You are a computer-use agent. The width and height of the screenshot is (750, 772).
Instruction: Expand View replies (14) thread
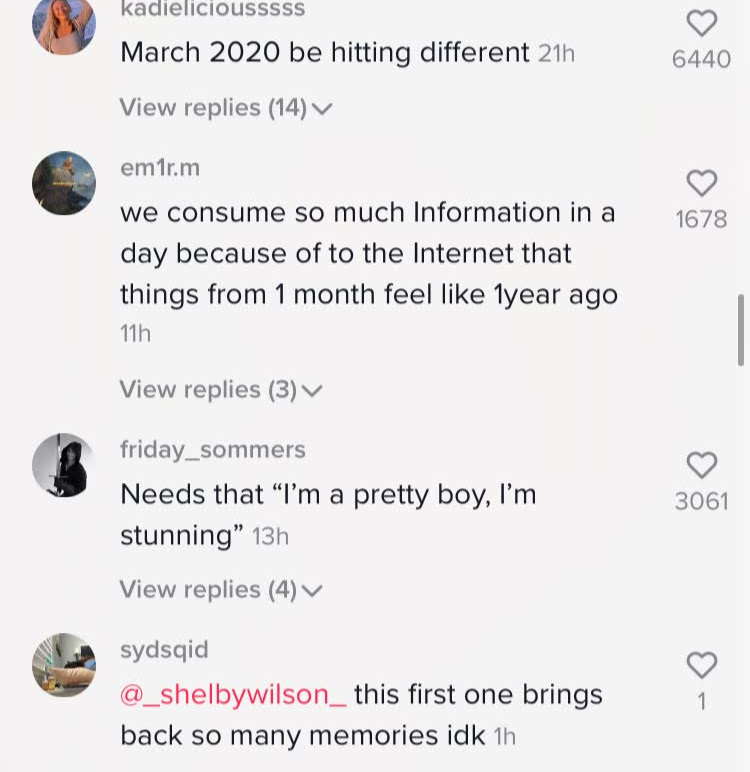click(225, 108)
